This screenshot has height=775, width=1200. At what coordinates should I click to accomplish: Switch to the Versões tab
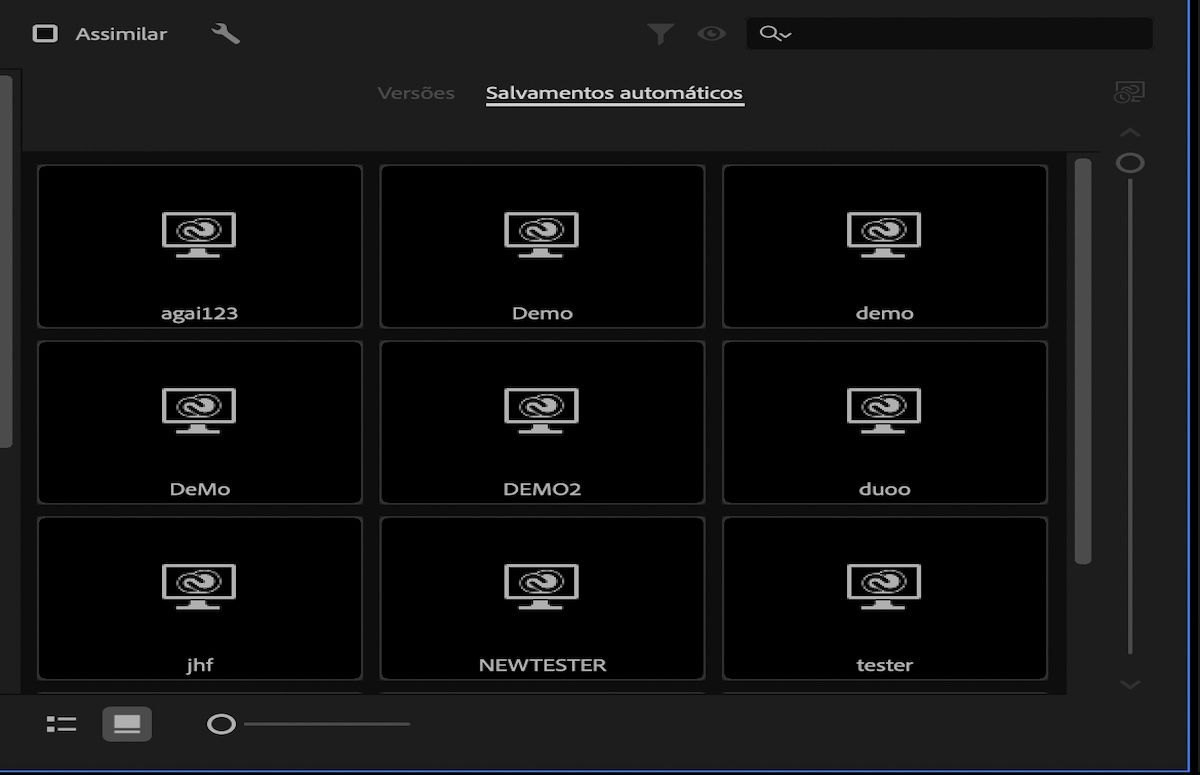[416, 93]
